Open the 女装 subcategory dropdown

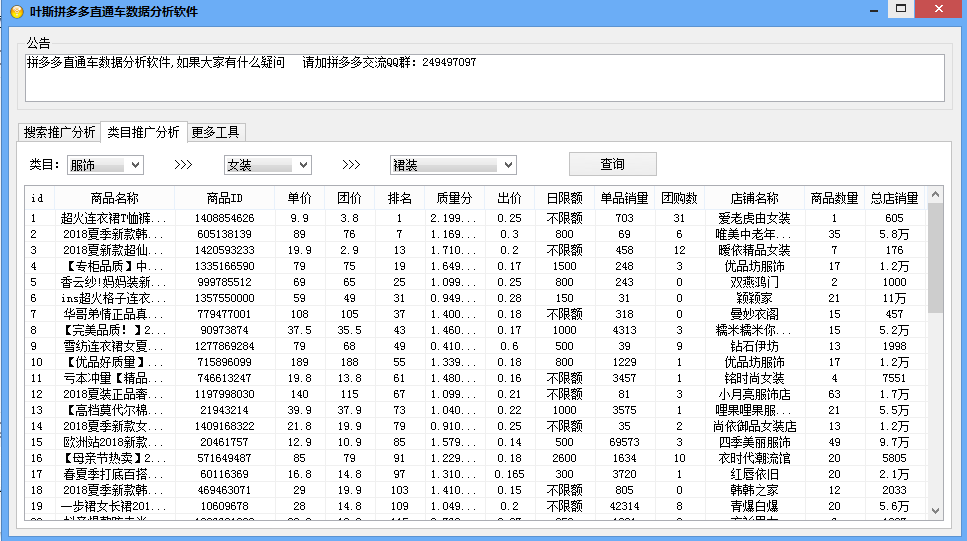coord(267,165)
